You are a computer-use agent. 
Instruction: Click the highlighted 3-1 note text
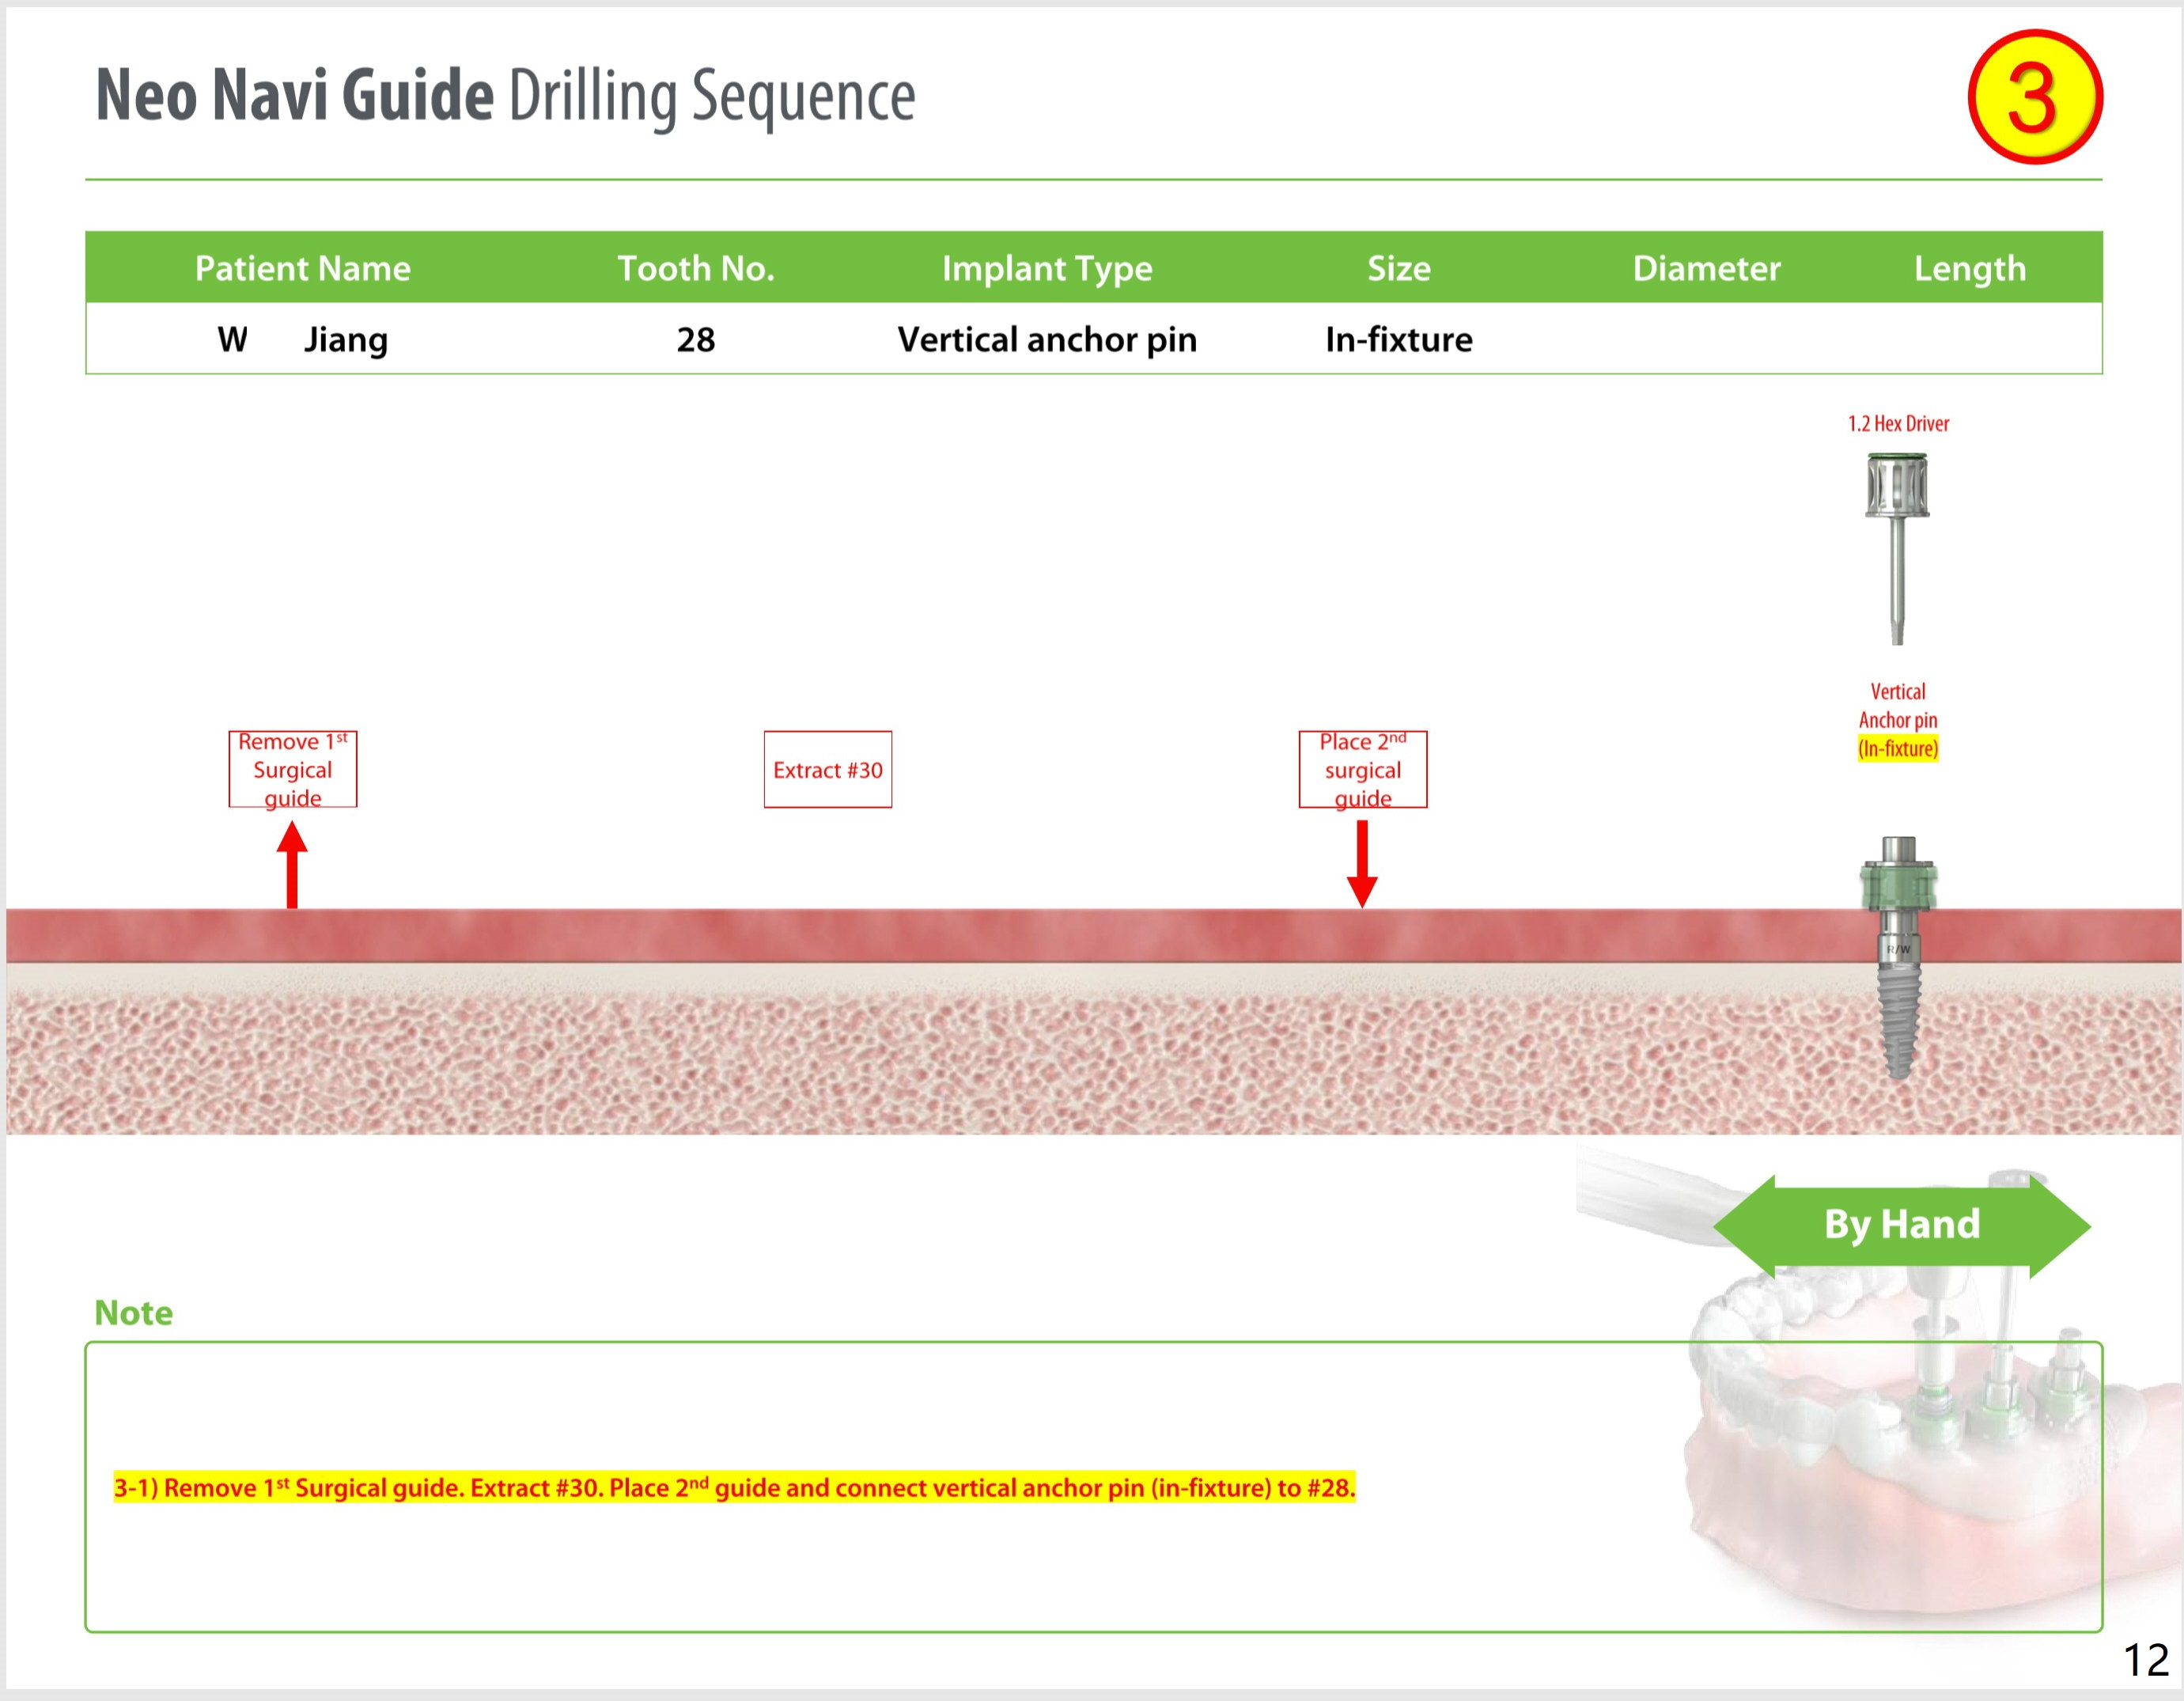pos(734,1487)
